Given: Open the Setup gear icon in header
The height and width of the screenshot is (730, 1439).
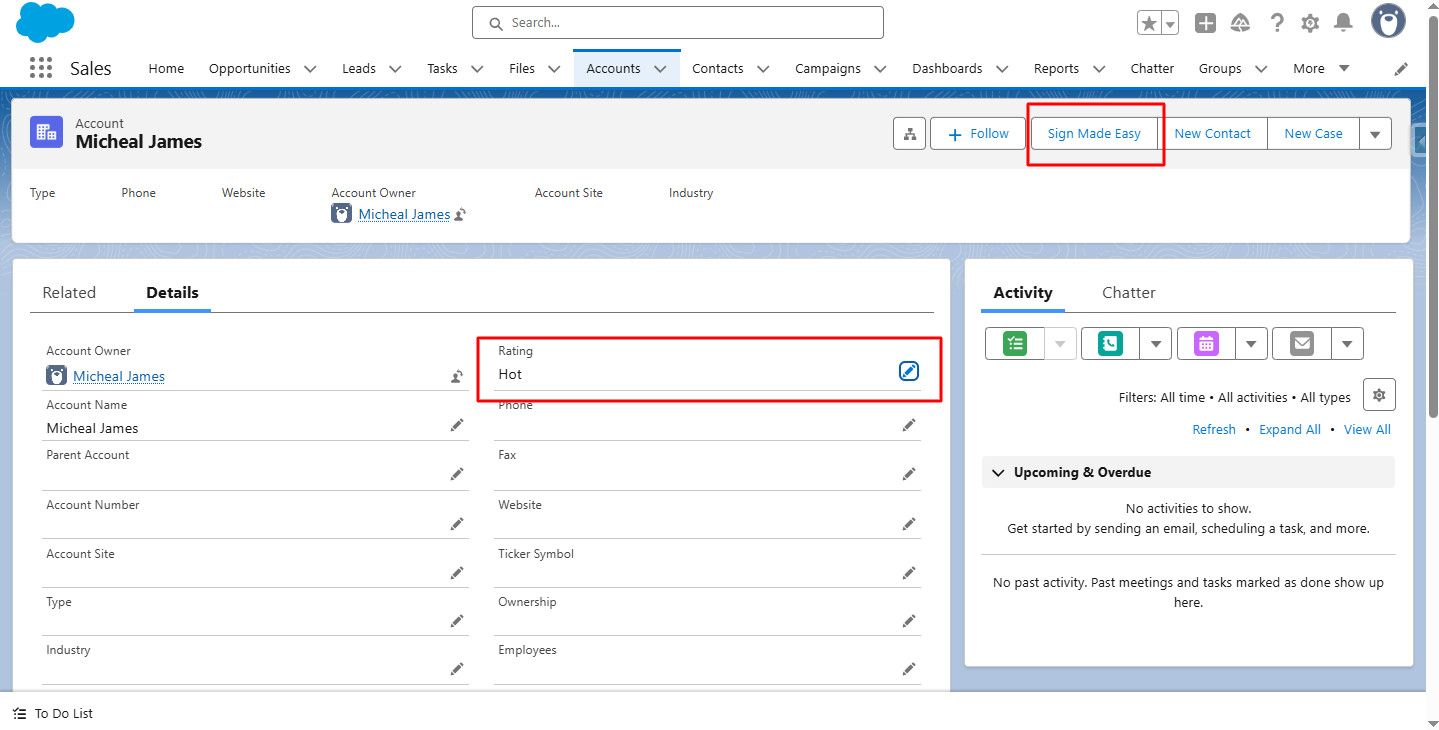Looking at the screenshot, I should coord(1310,23).
